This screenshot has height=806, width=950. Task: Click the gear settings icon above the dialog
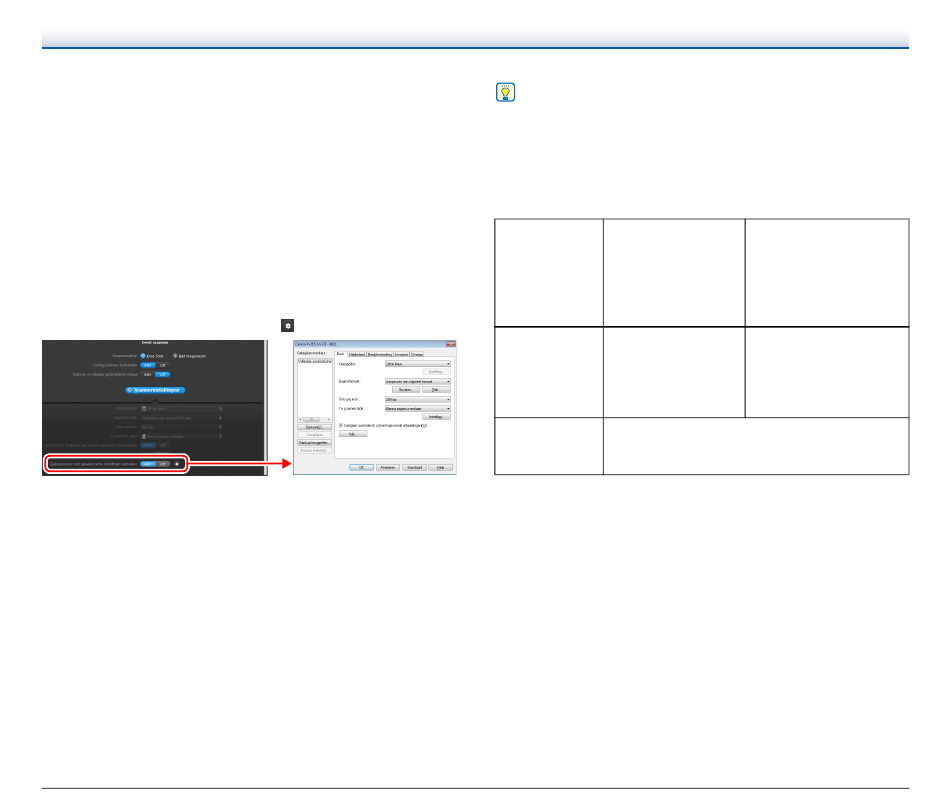click(288, 325)
